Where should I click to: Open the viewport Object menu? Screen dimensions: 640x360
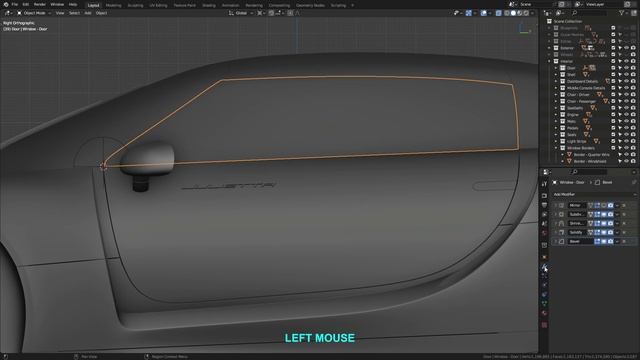[x=101, y=13]
